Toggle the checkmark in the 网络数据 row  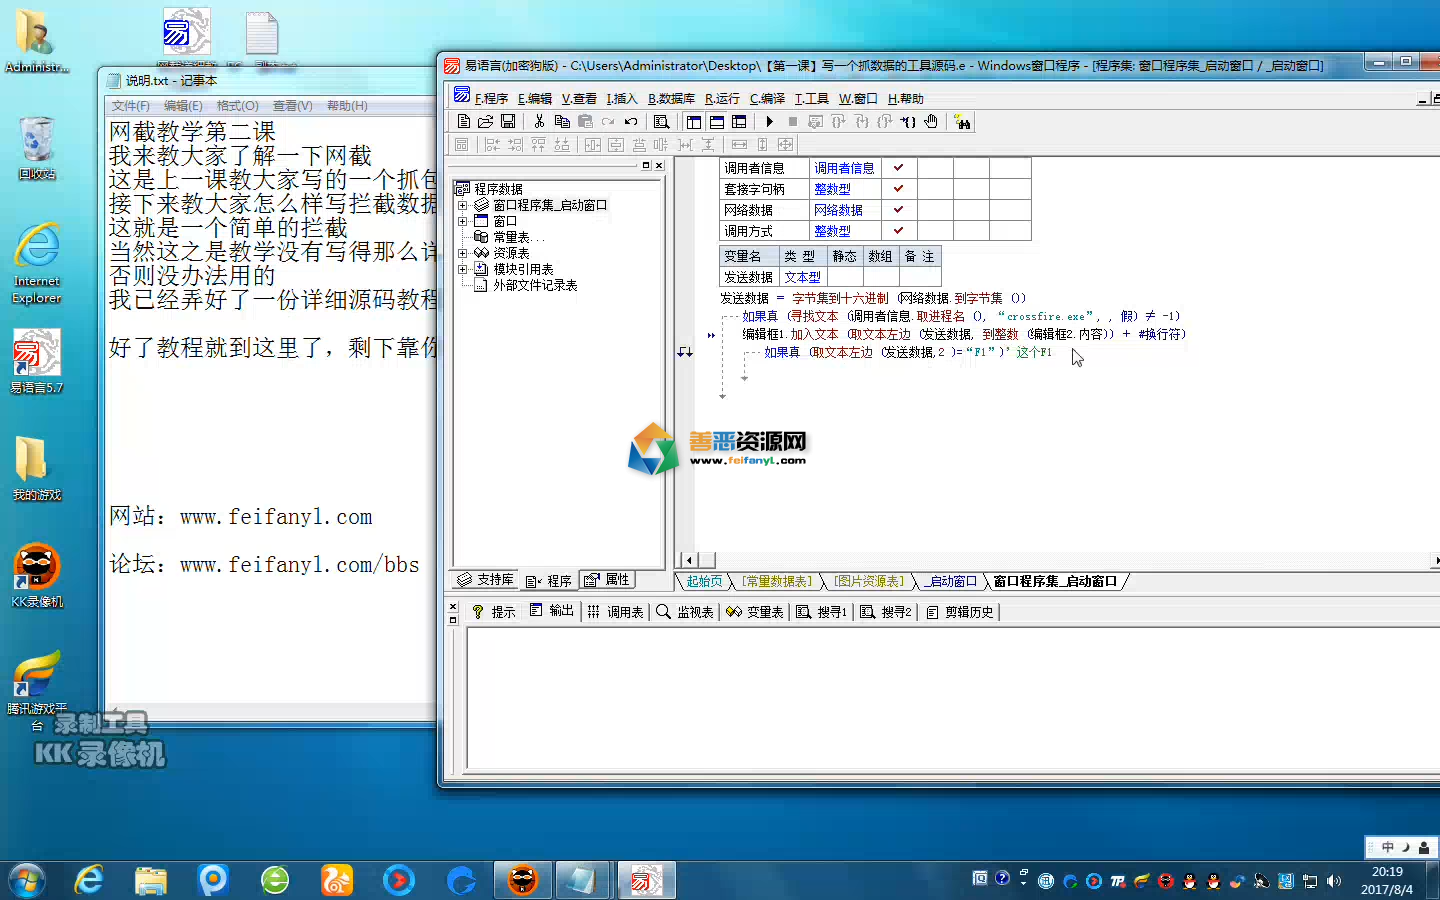click(898, 210)
